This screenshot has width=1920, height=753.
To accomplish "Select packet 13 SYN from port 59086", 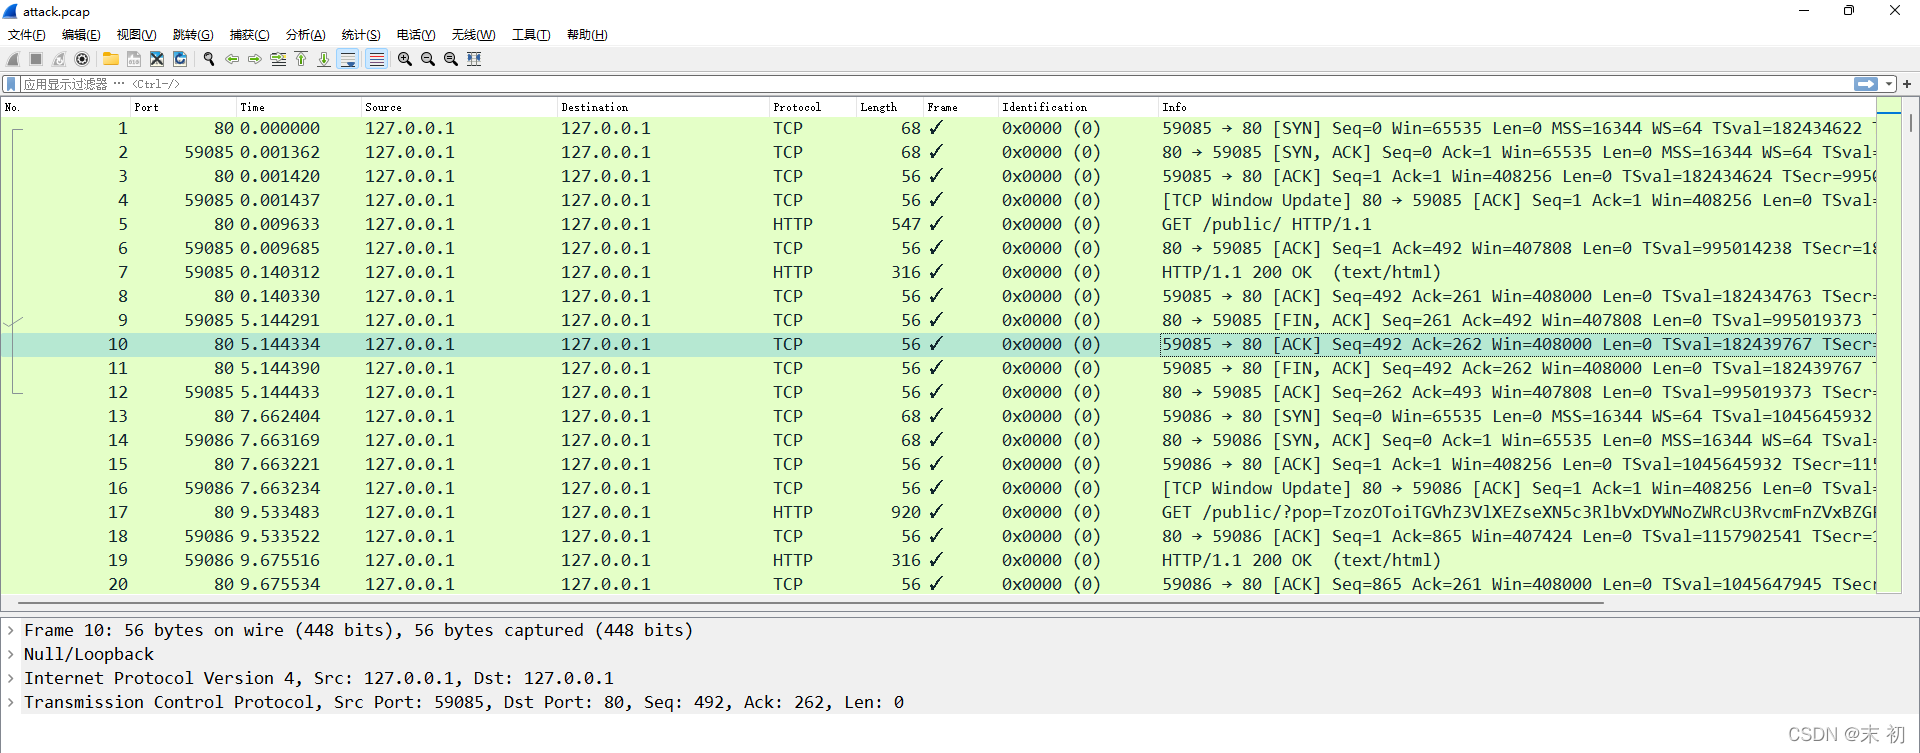I will point(938,416).
